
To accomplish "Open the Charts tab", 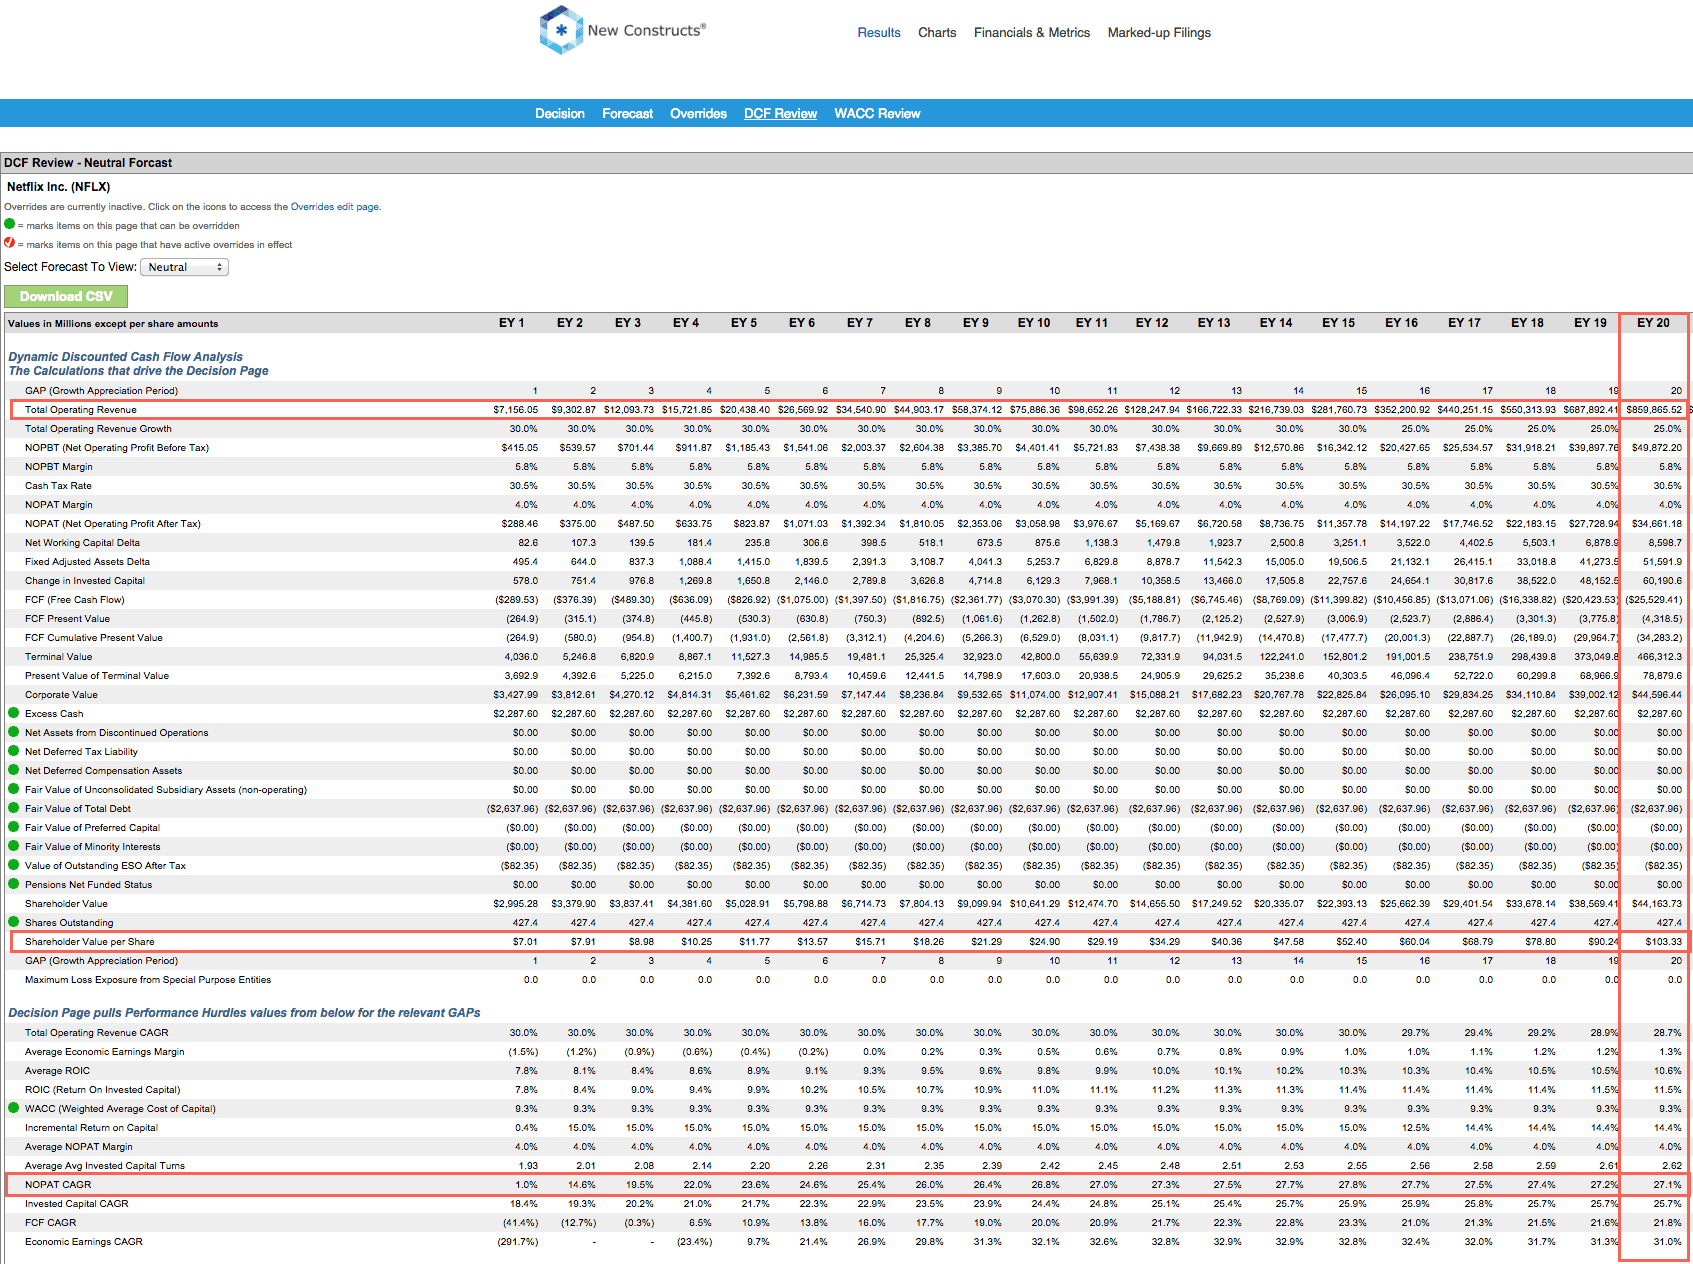I will (937, 33).
